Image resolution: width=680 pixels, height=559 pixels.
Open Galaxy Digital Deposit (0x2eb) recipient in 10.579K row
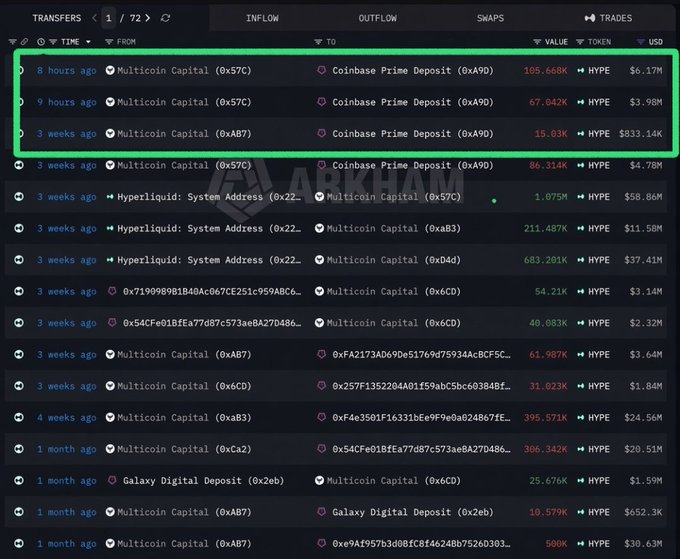[x=413, y=512]
